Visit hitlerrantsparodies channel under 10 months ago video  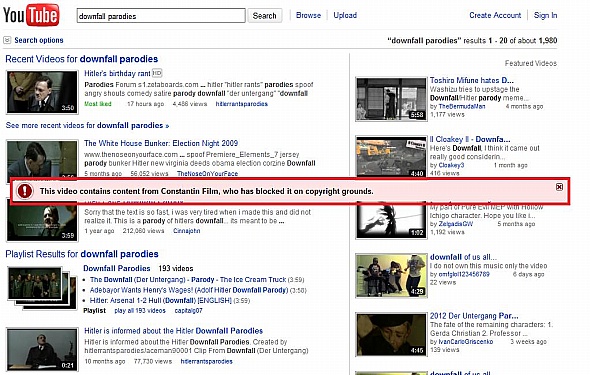click(x=207, y=361)
